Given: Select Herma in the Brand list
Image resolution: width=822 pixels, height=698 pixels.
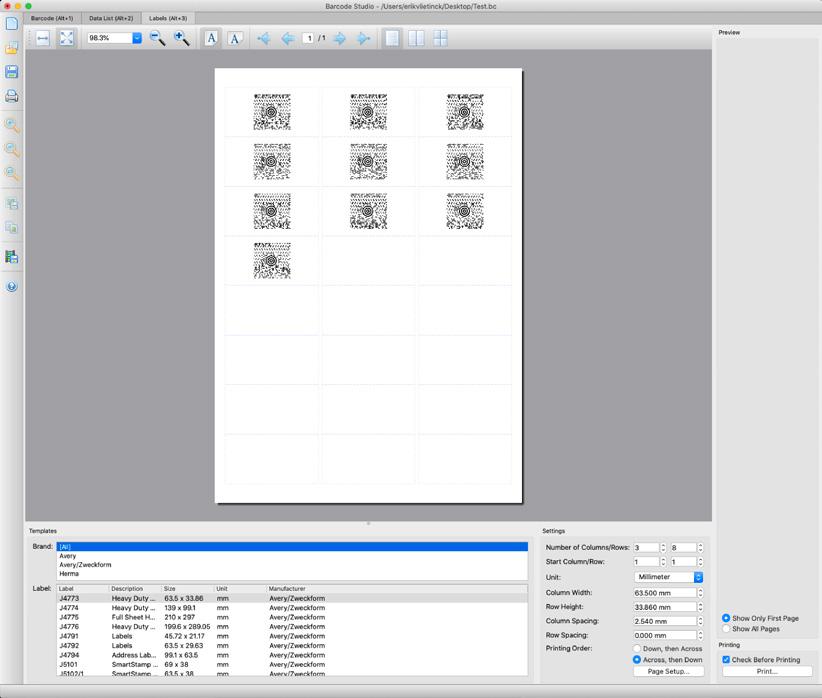Looking at the screenshot, I should (x=292, y=574).
